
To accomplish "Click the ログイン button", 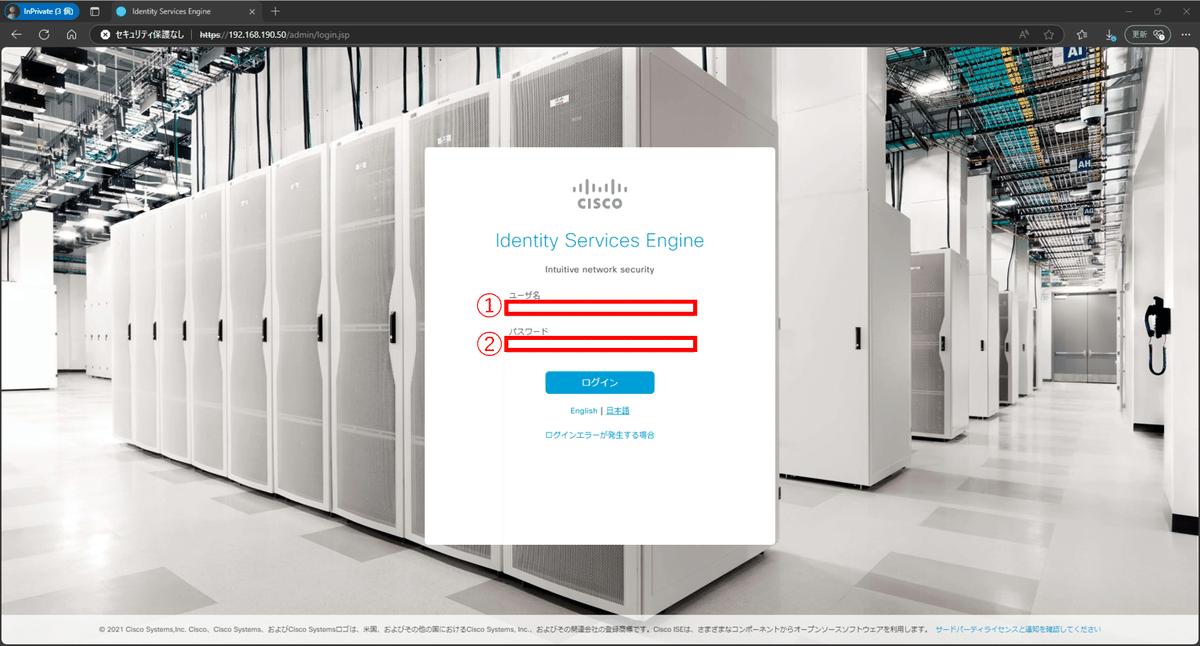I will click(x=600, y=383).
